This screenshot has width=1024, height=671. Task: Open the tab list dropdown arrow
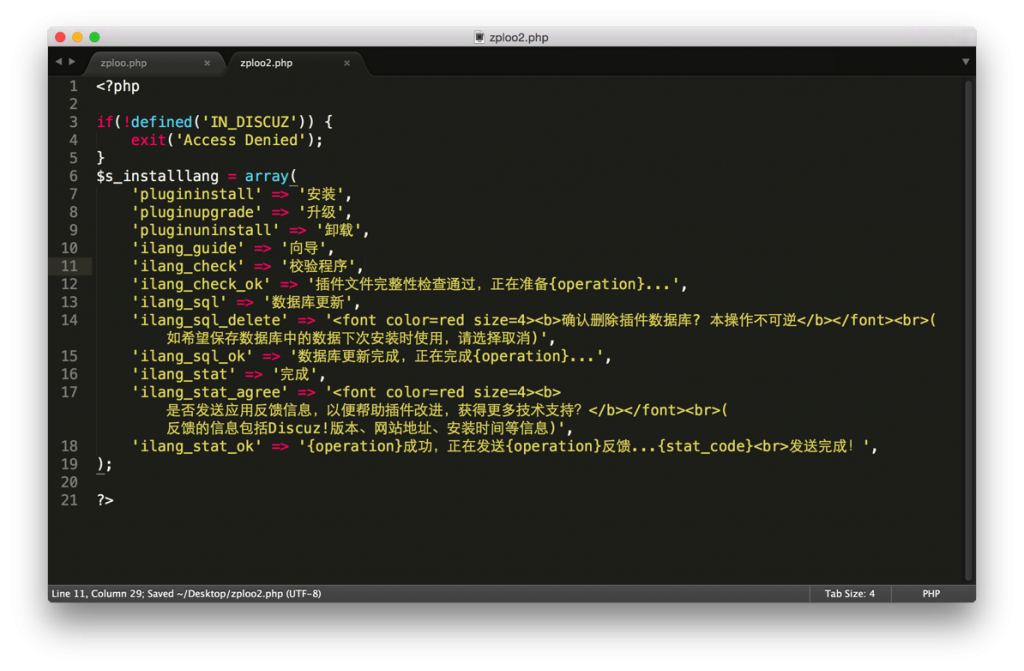point(965,62)
